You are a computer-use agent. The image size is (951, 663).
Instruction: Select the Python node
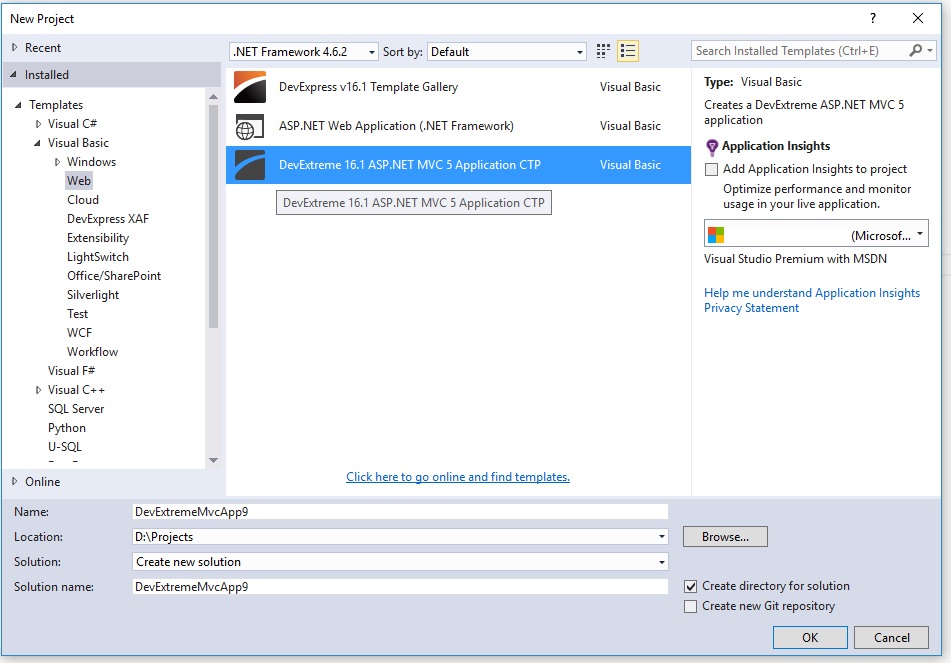[67, 428]
